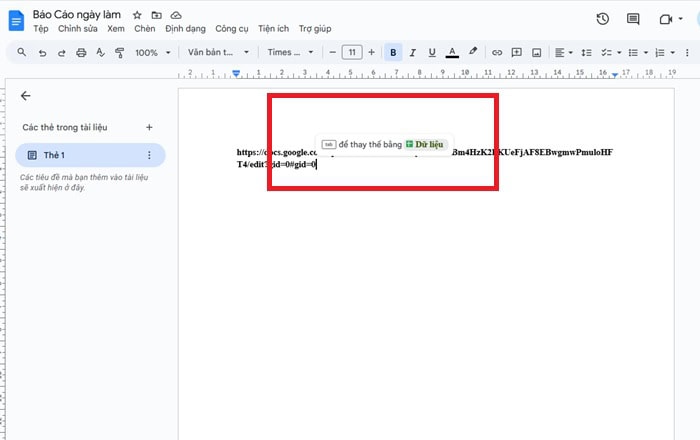
Task: Print the document
Action: pos(81,53)
